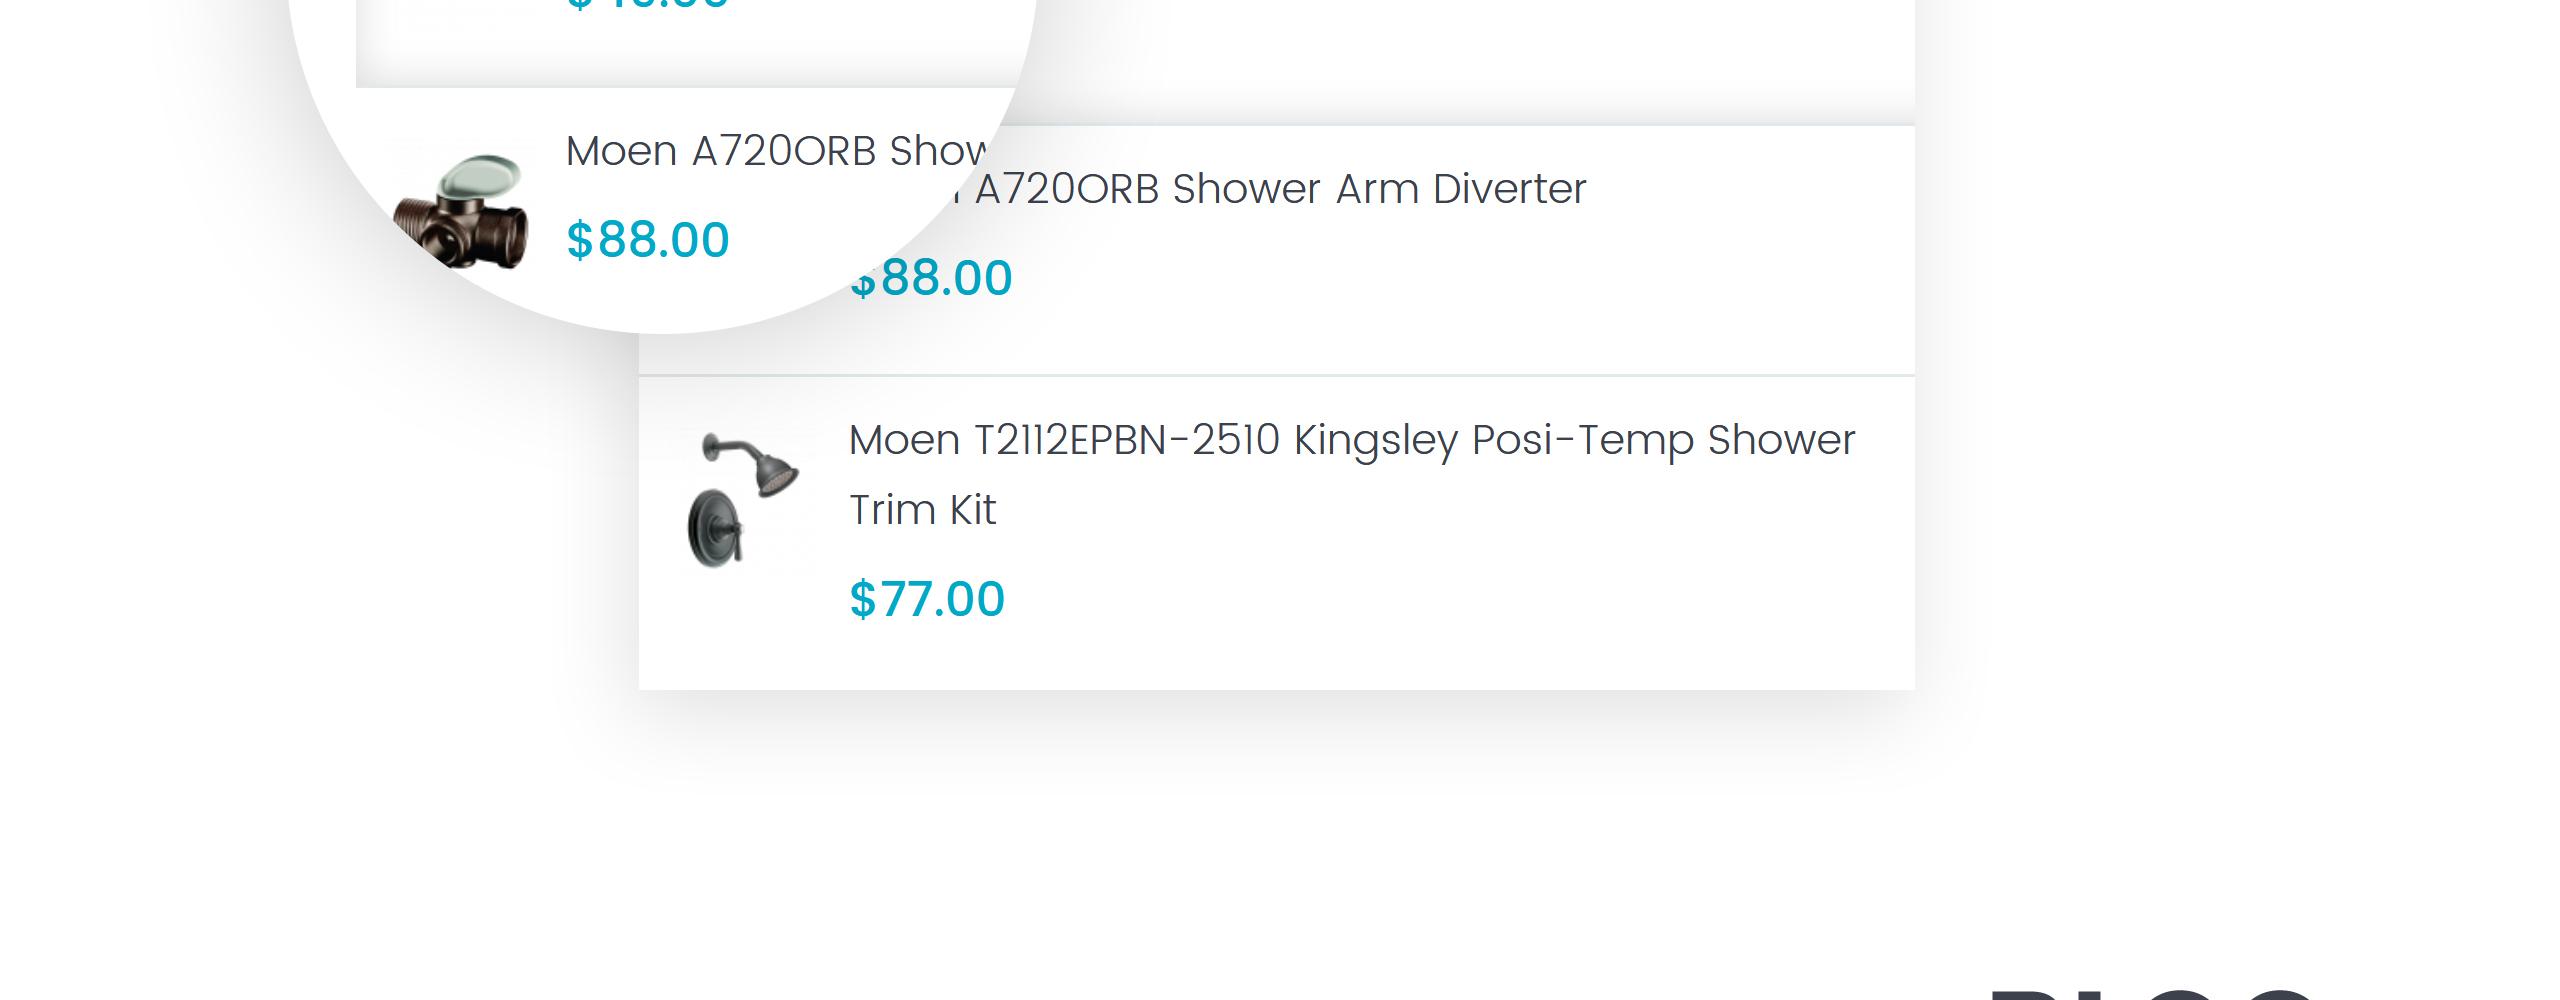Click the round valve handle in the trim kit image
Image resolution: width=2560 pixels, height=1000 pixels.
point(715,530)
